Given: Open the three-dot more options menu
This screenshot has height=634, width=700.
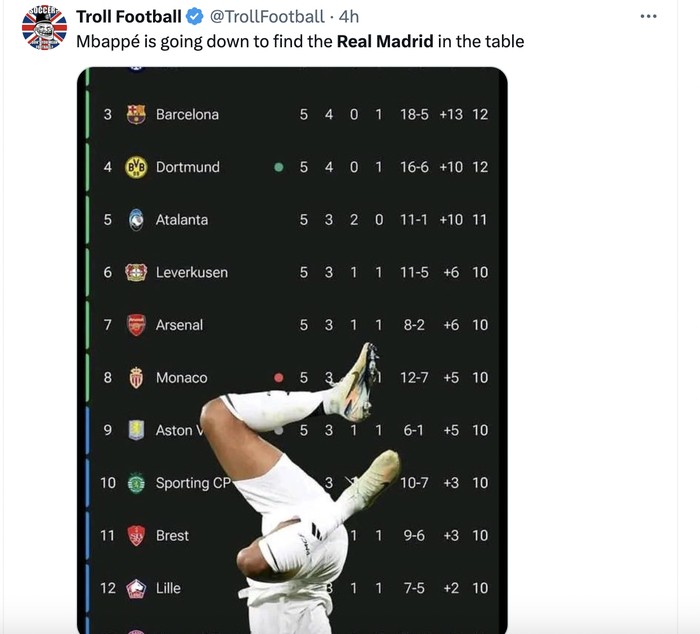Looking at the screenshot, I should [x=648, y=17].
